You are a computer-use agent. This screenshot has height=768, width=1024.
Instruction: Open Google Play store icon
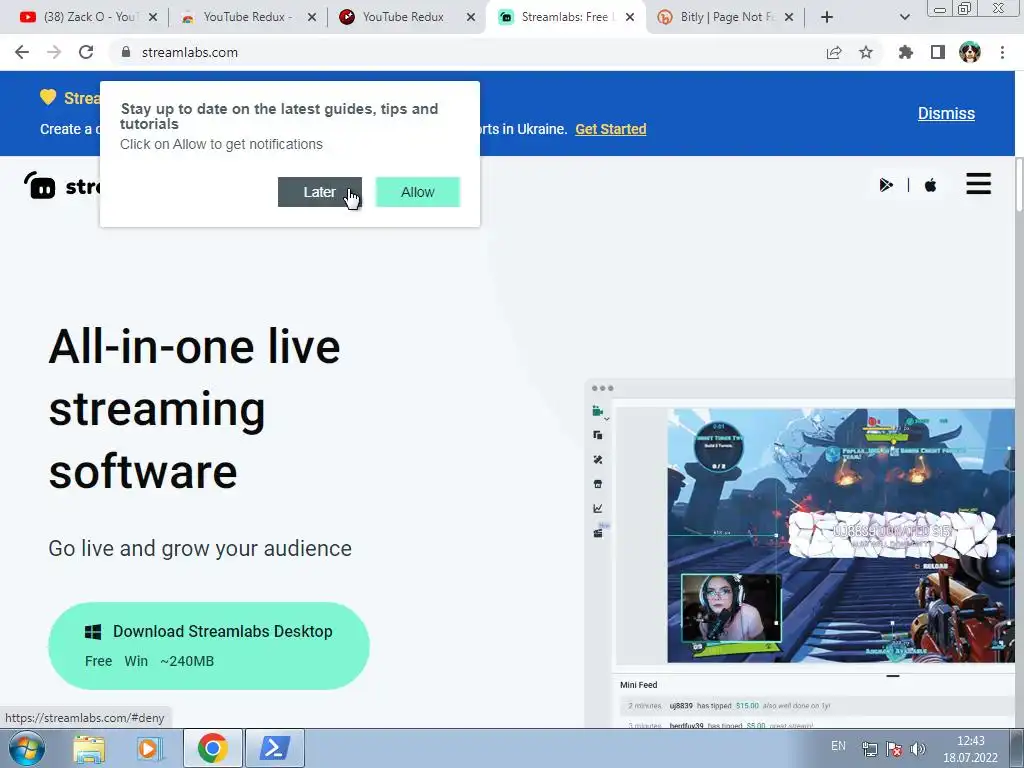pos(886,185)
